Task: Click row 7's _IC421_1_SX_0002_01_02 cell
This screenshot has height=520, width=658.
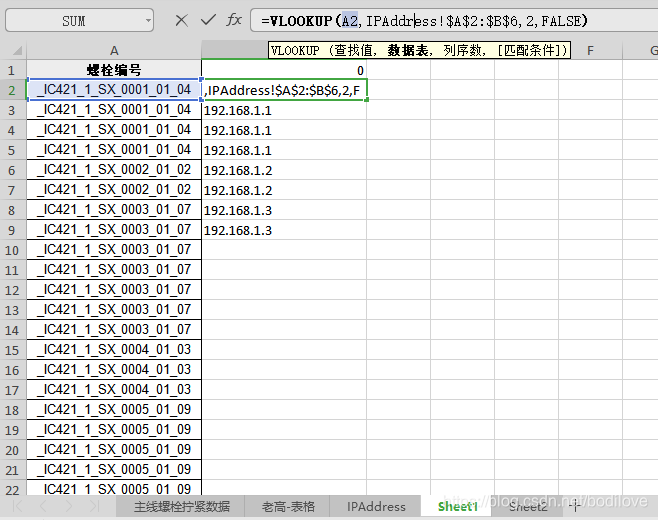Action: pos(114,190)
